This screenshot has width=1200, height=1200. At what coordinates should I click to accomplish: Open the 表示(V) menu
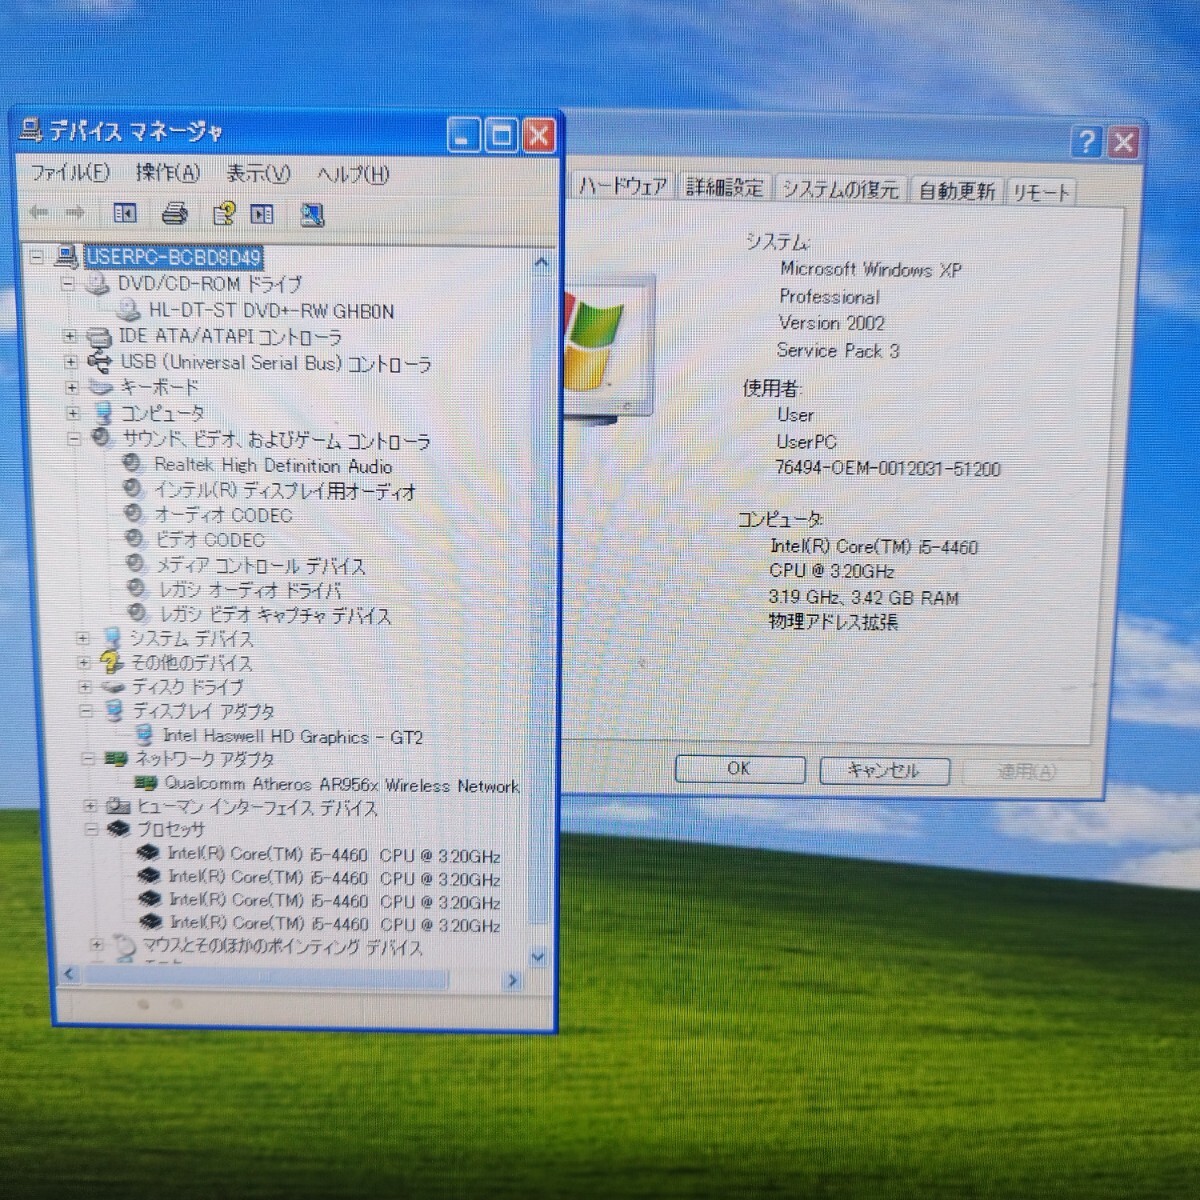click(x=257, y=174)
